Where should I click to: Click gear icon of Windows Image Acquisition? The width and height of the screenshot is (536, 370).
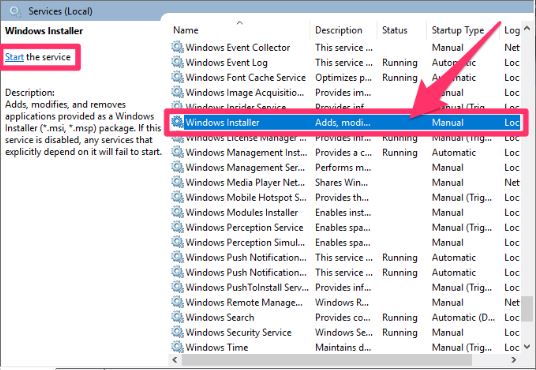pyautogui.click(x=177, y=92)
